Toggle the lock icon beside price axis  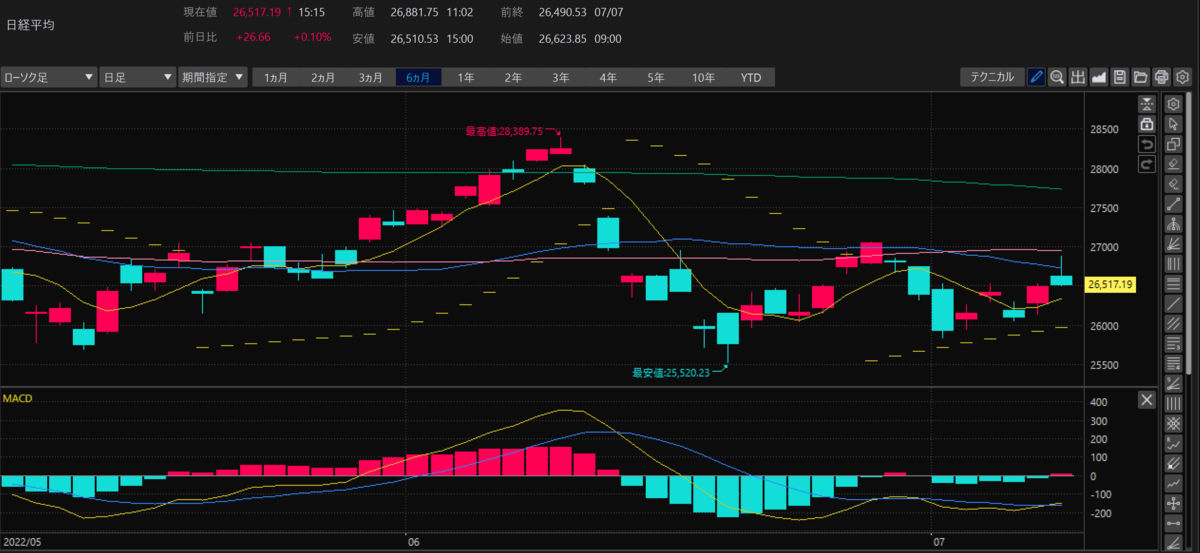pos(1147,124)
